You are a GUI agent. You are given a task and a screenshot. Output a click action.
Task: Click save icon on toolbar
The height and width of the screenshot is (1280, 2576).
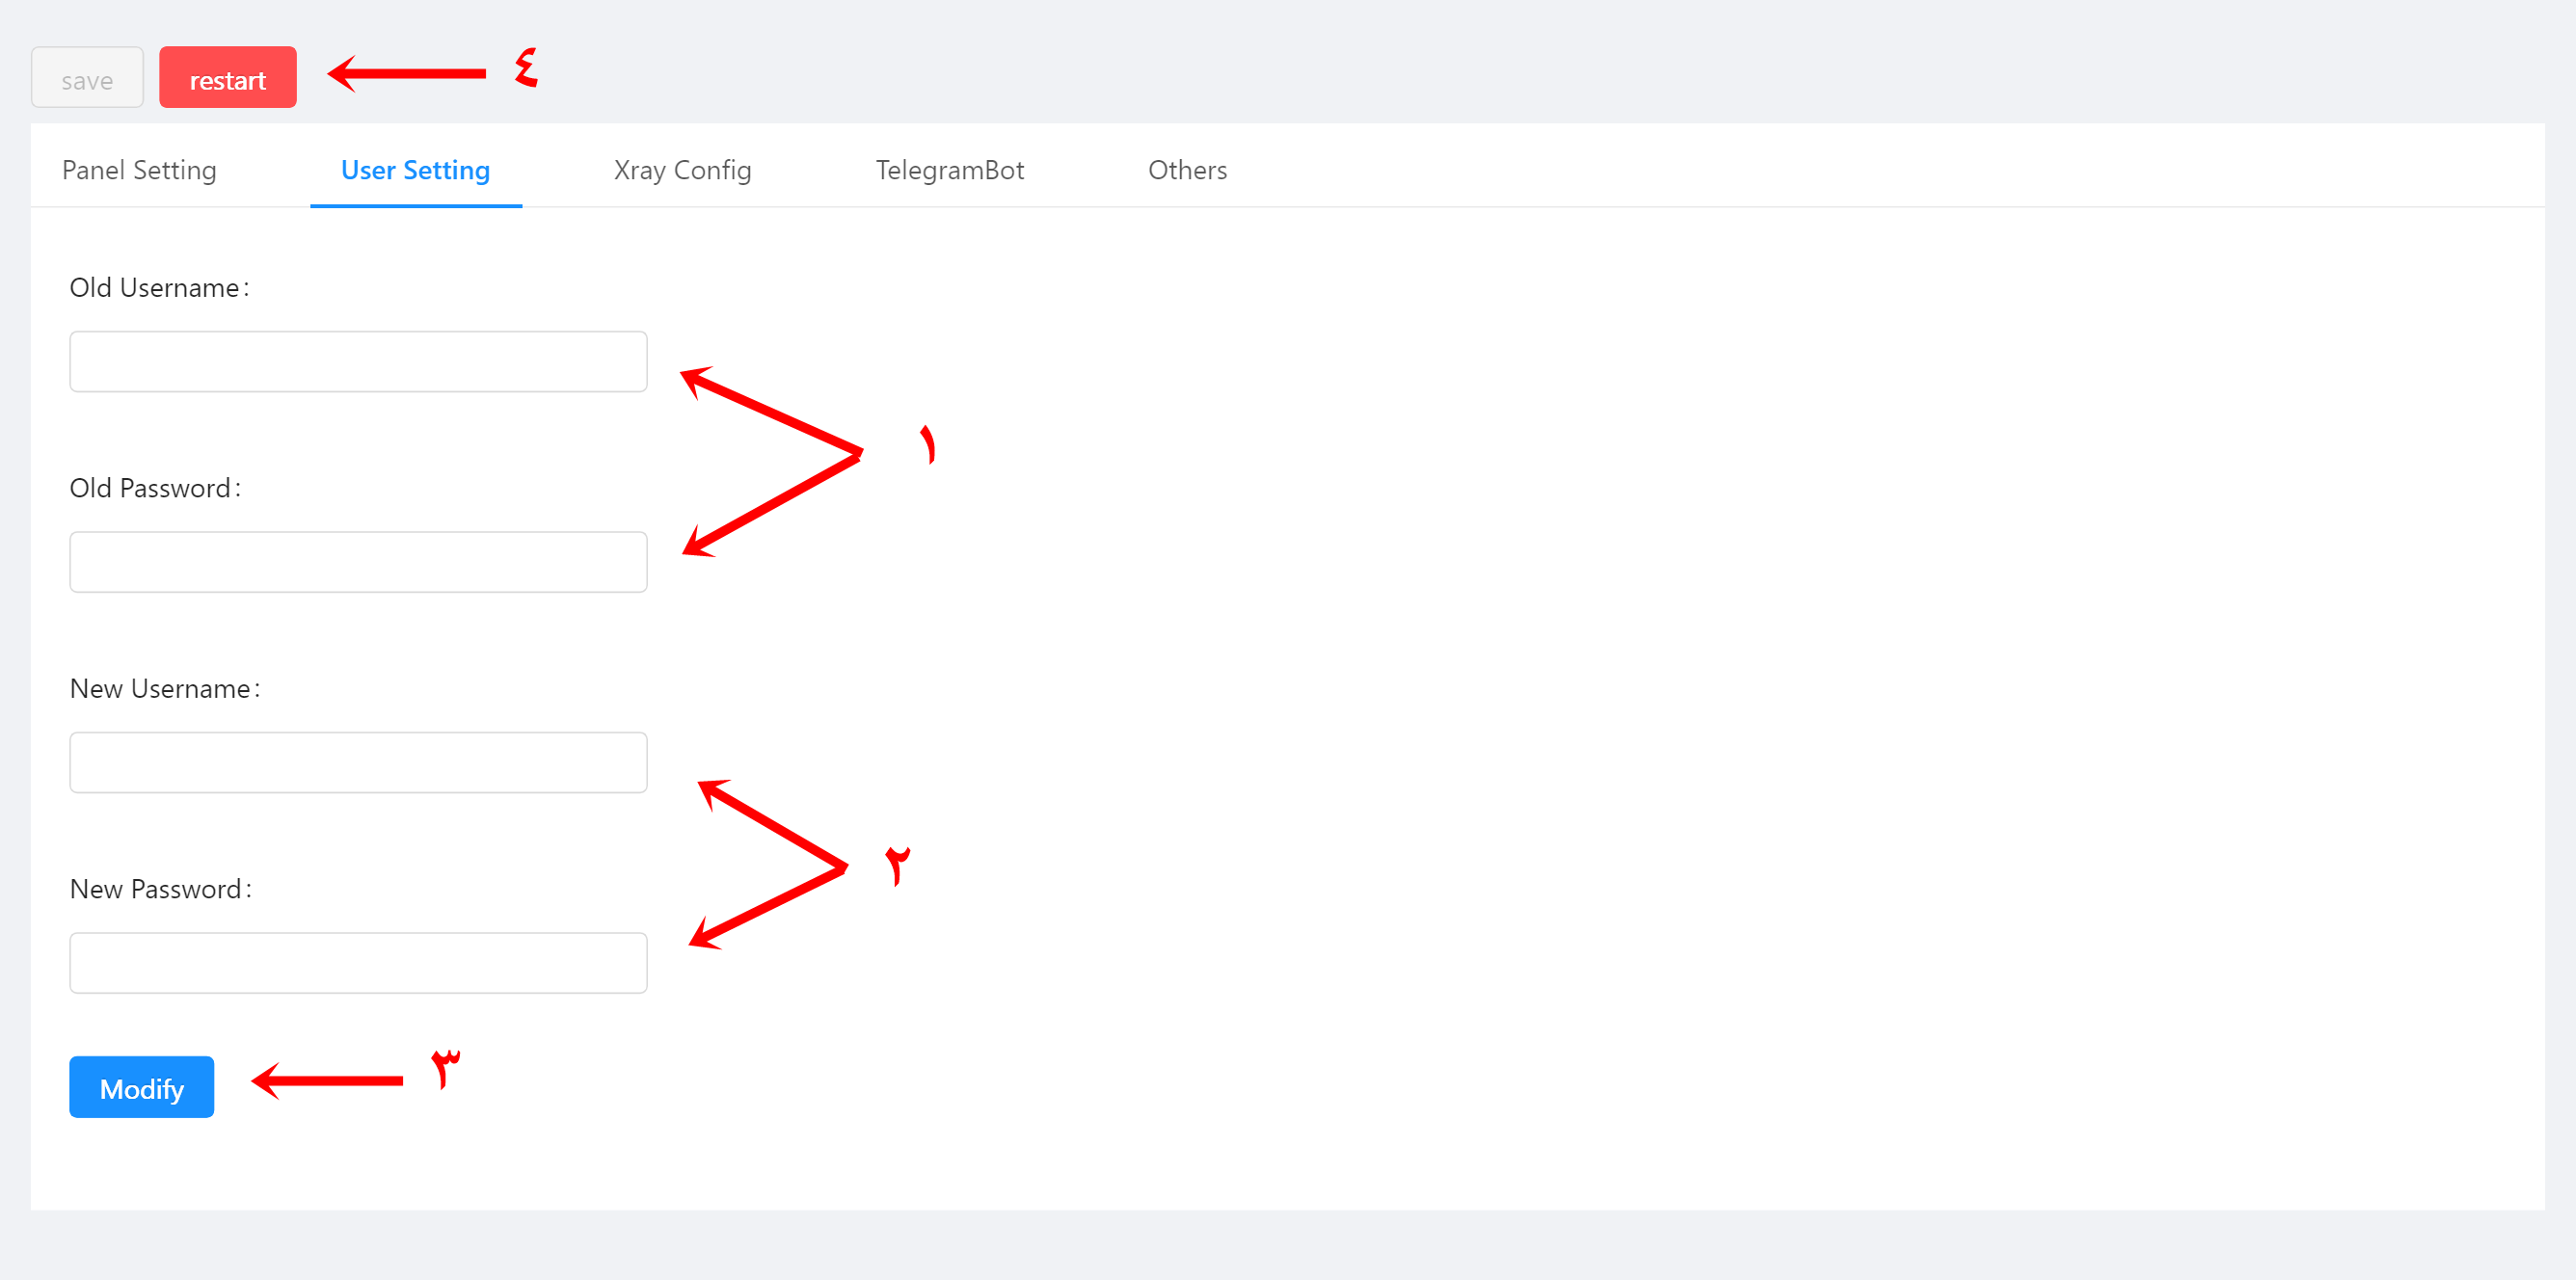pyautogui.click(x=86, y=77)
